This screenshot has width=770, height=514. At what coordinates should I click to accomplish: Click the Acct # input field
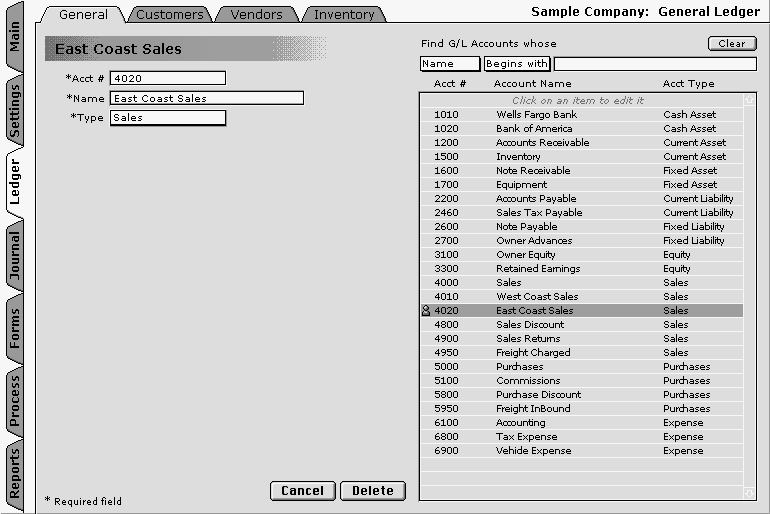pos(168,79)
